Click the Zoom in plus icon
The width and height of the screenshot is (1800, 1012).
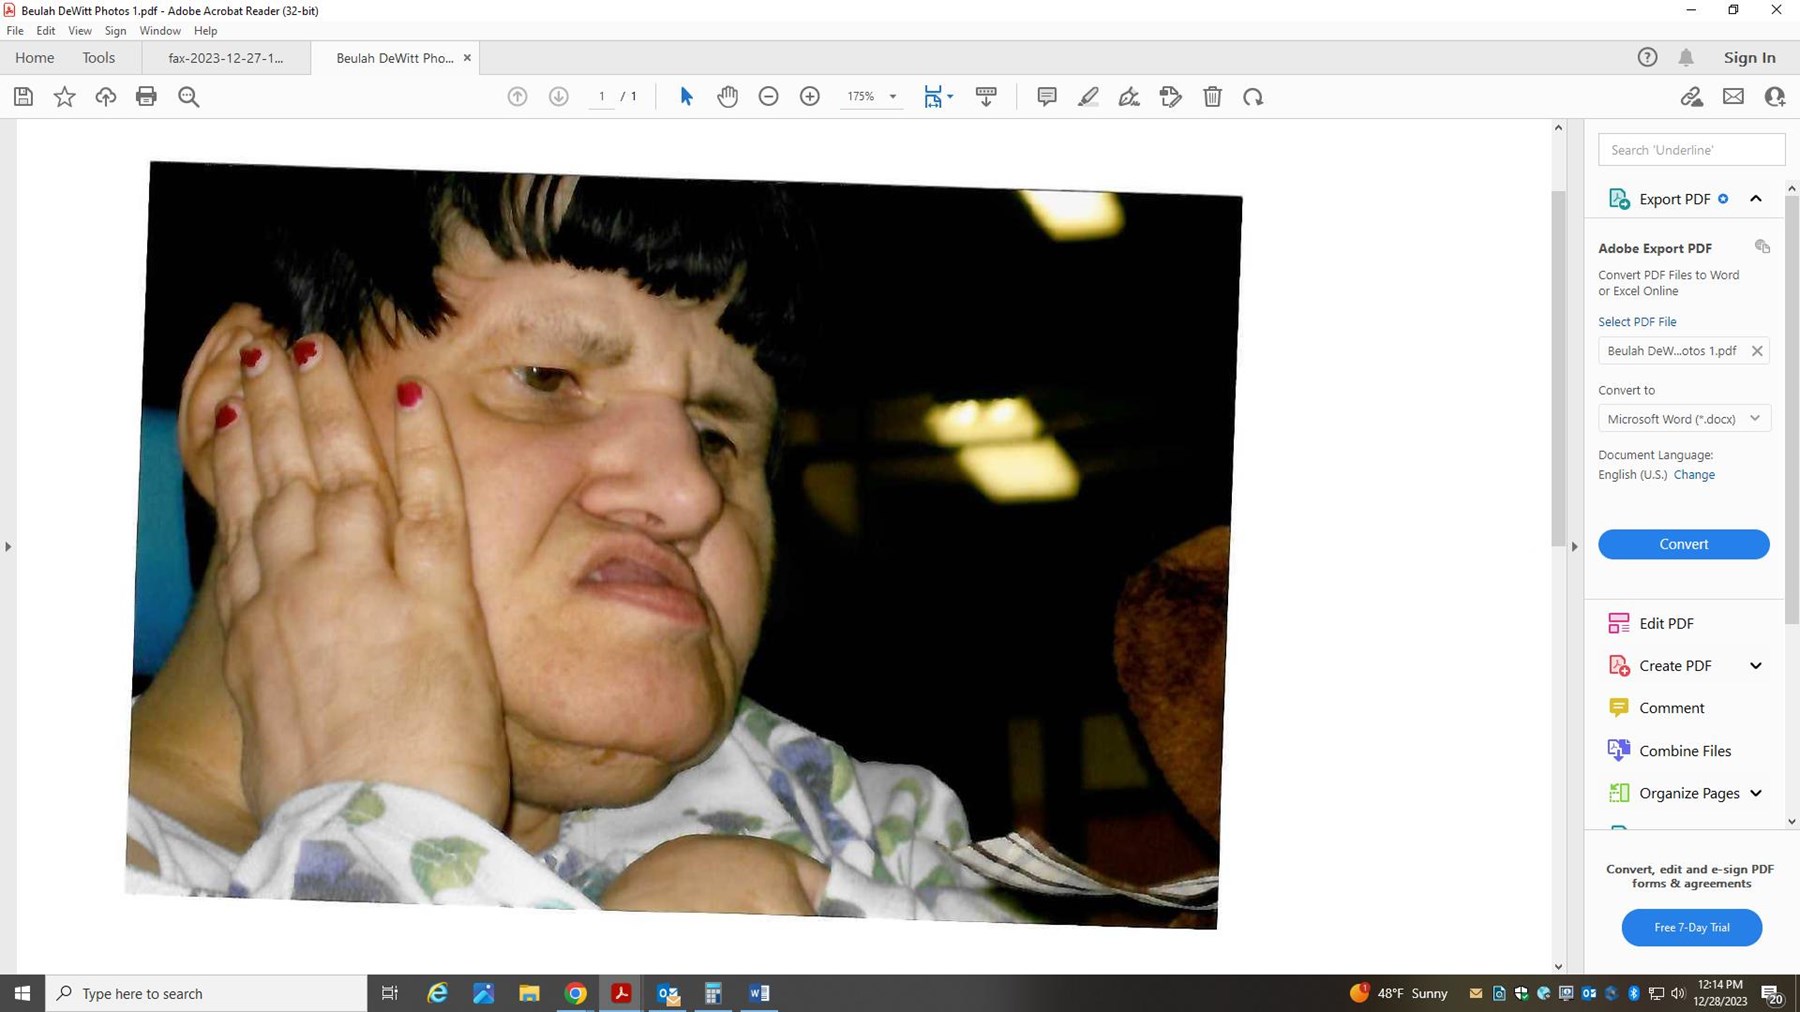point(810,97)
